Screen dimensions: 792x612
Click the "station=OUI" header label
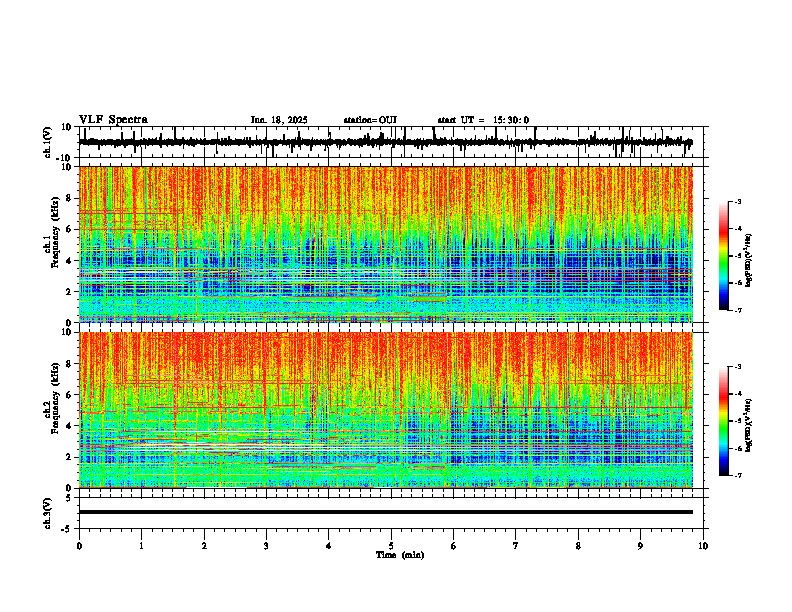tap(370, 120)
